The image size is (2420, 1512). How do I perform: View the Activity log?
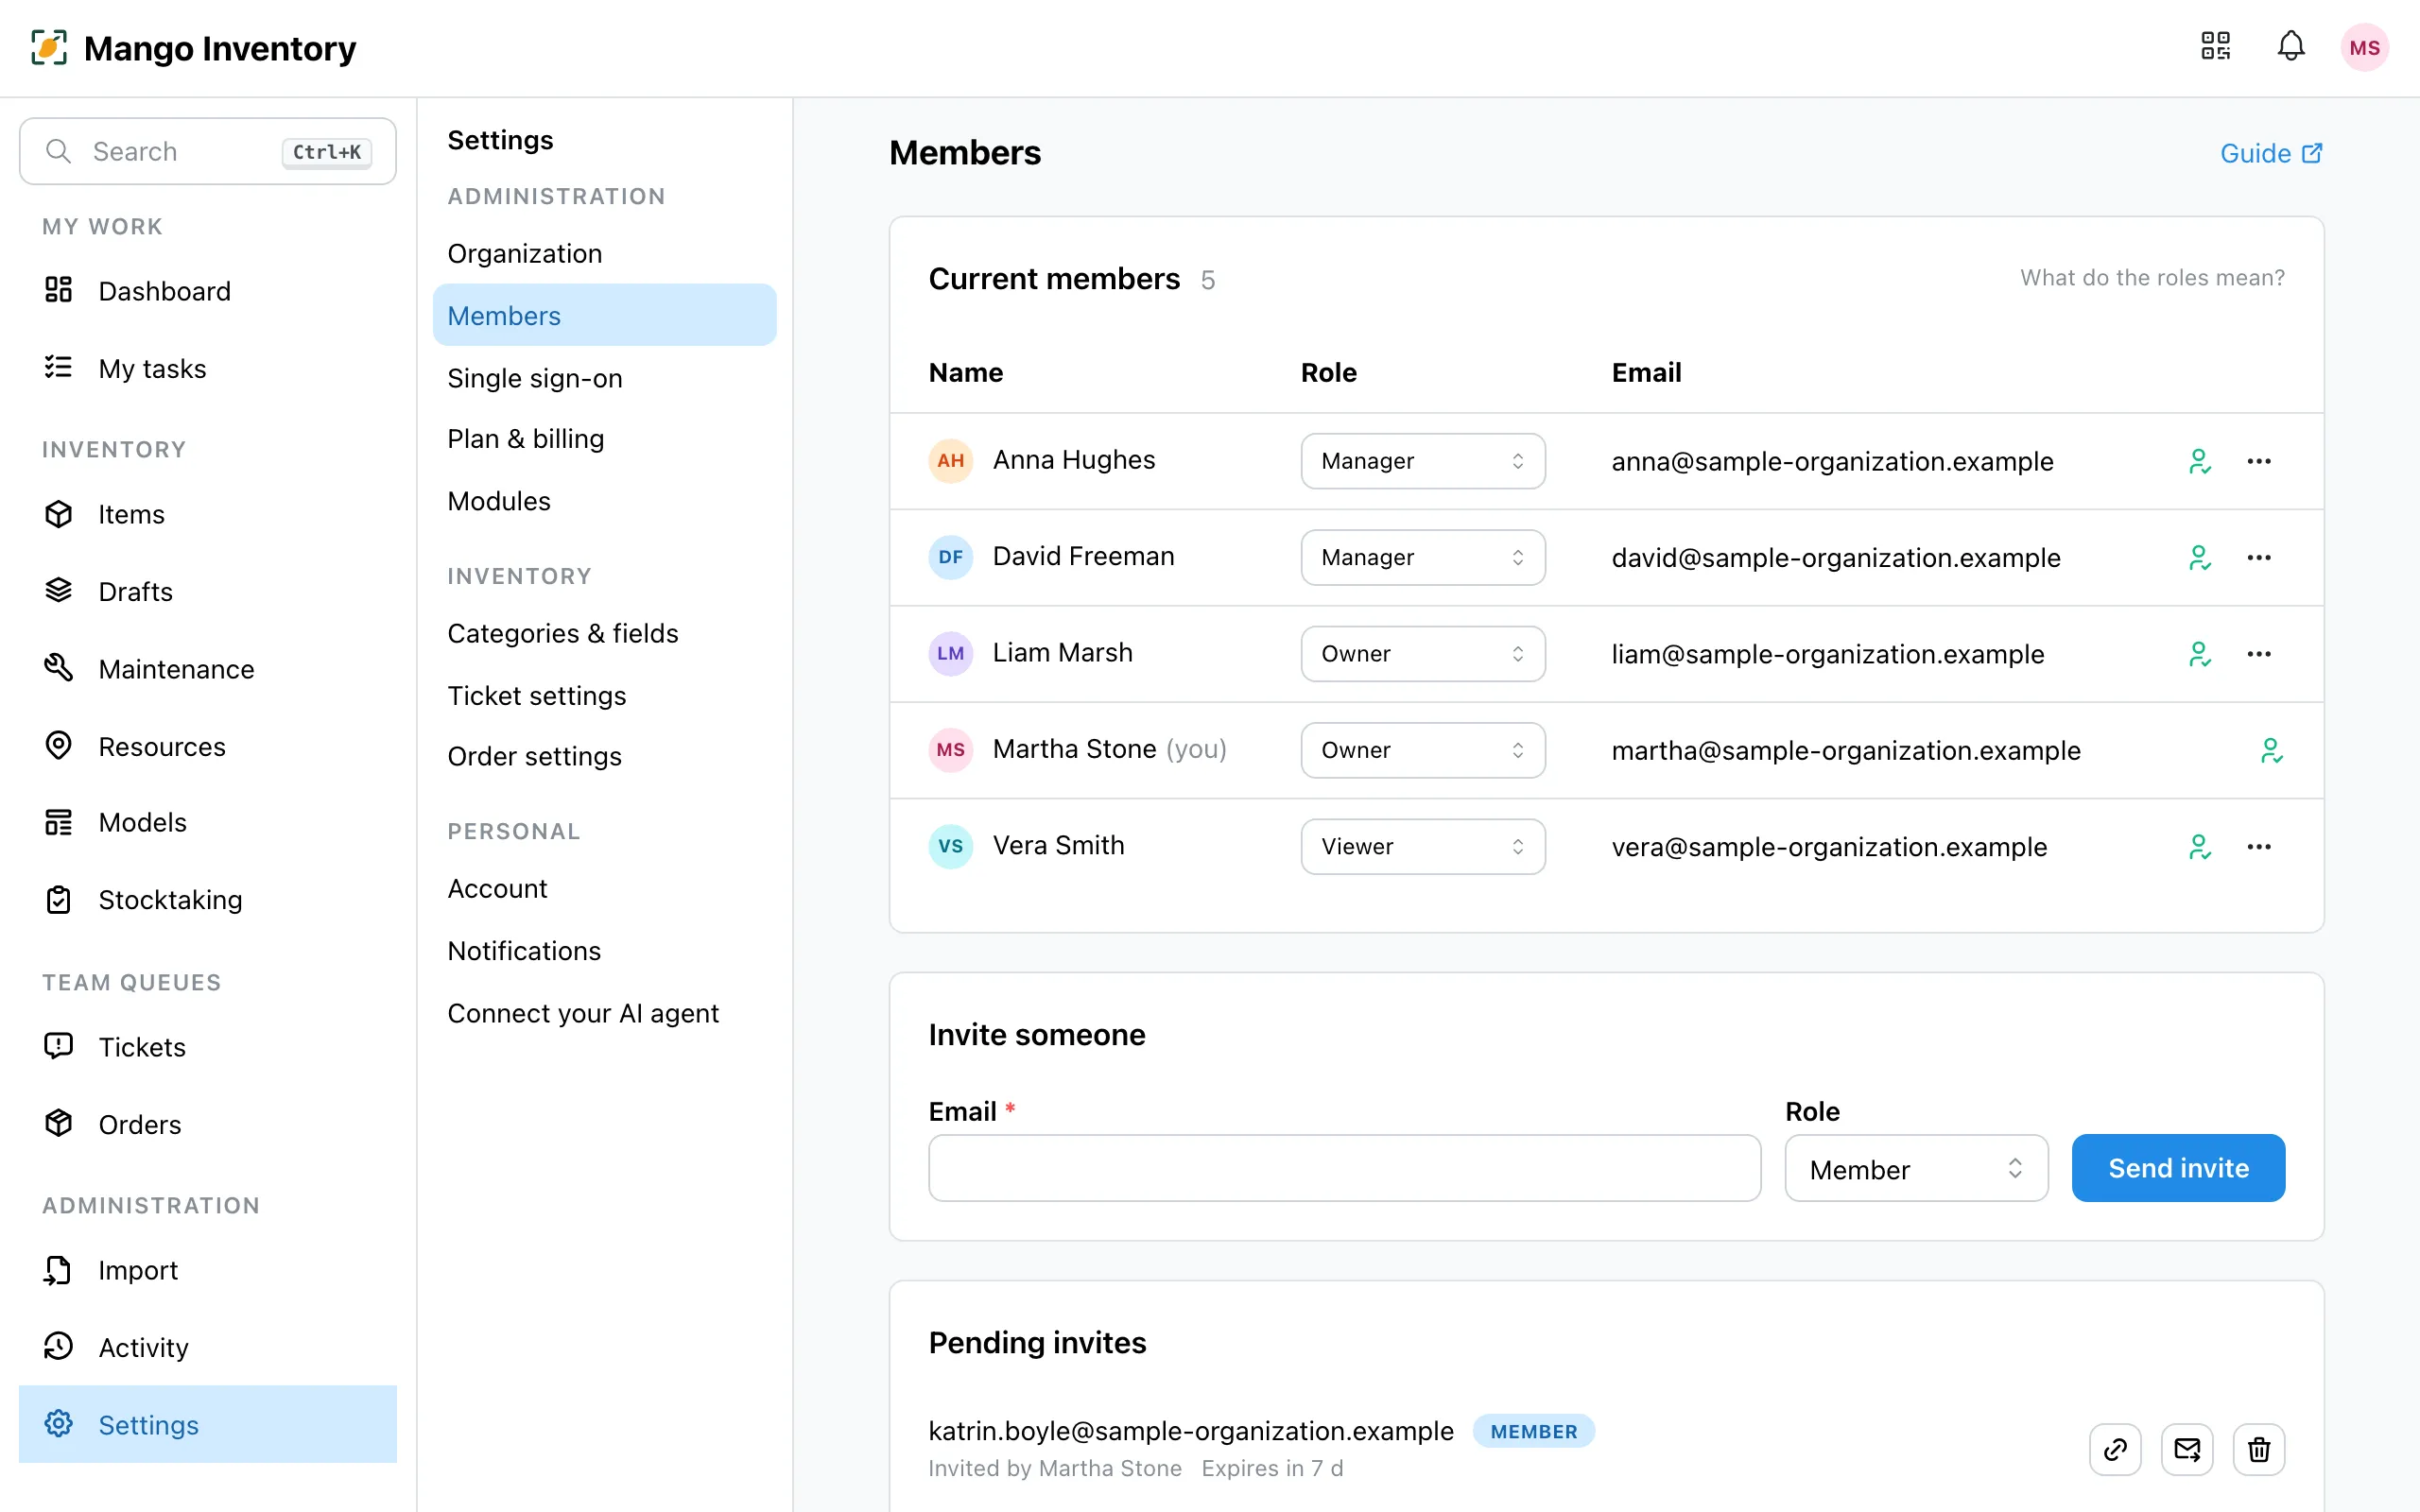(x=208, y=1348)
